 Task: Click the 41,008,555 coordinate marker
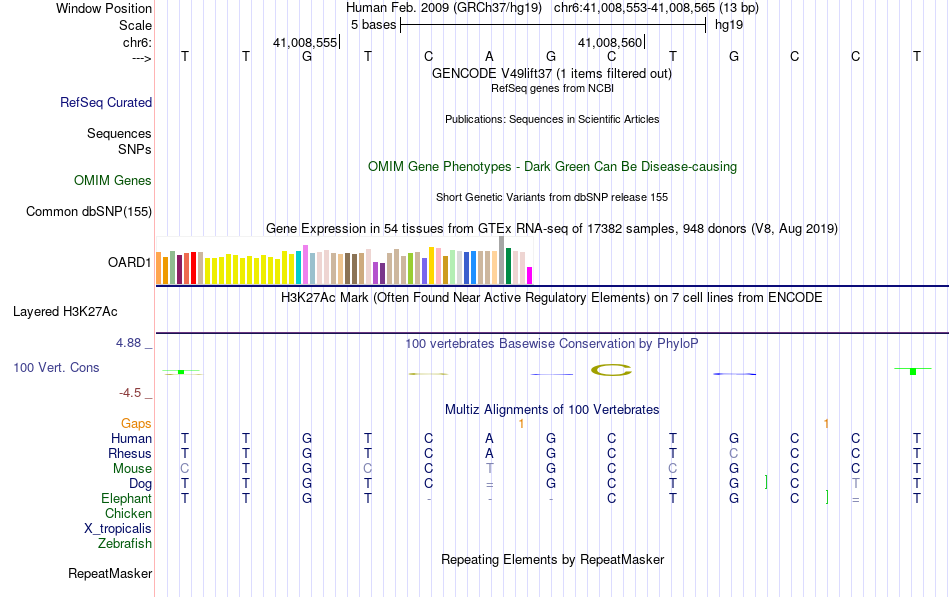tap(305, 42)
